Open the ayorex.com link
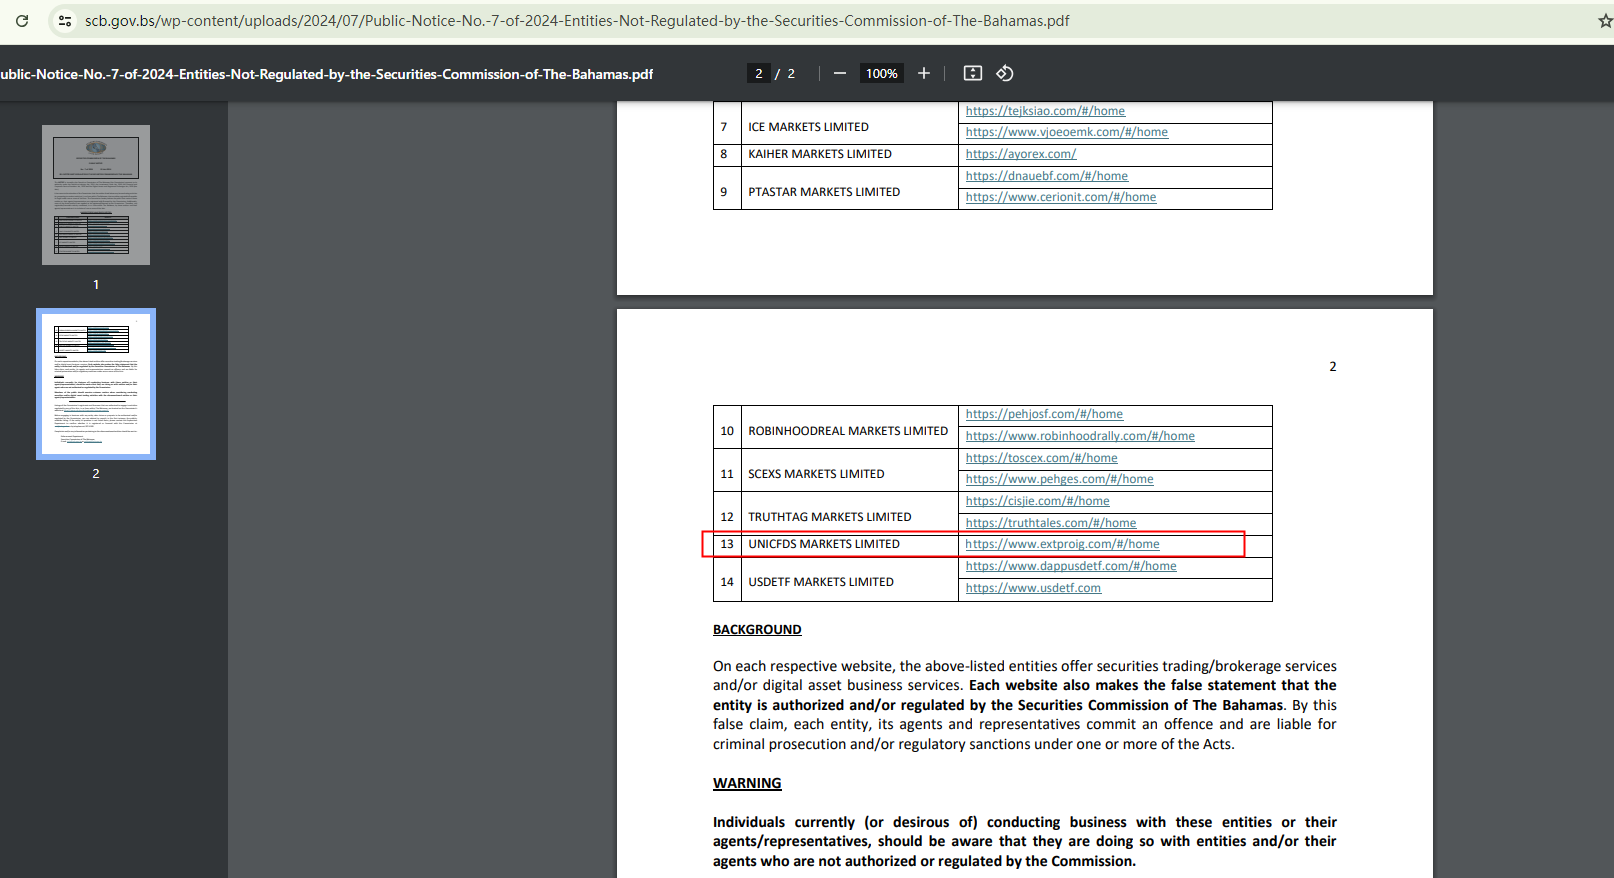 coord(1020,154)
